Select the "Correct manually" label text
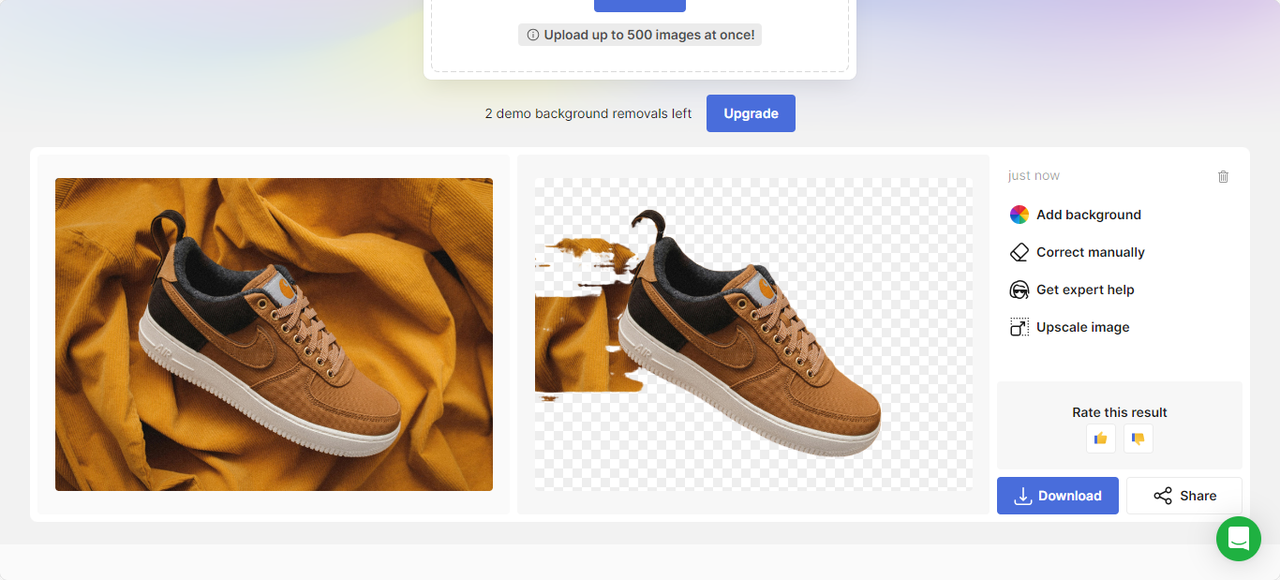 pos(1091,252)
